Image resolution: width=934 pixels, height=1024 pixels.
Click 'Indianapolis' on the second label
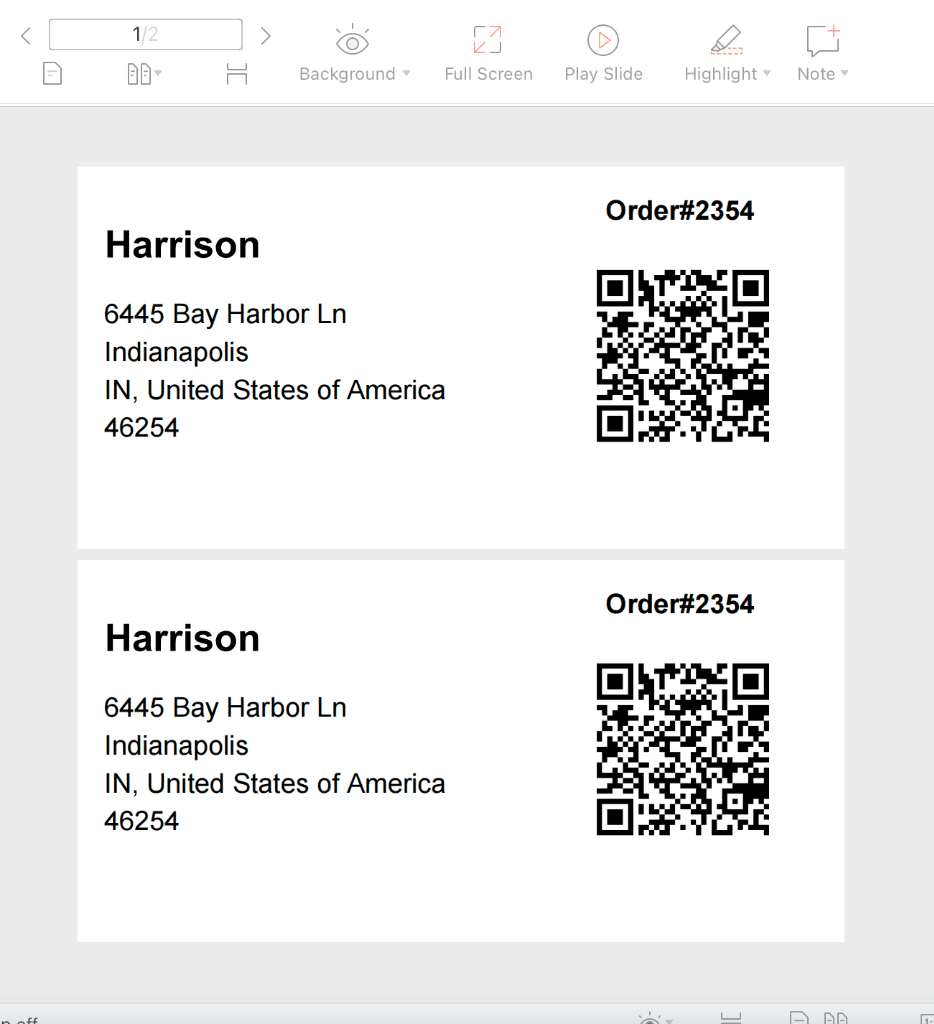point(176,746)
